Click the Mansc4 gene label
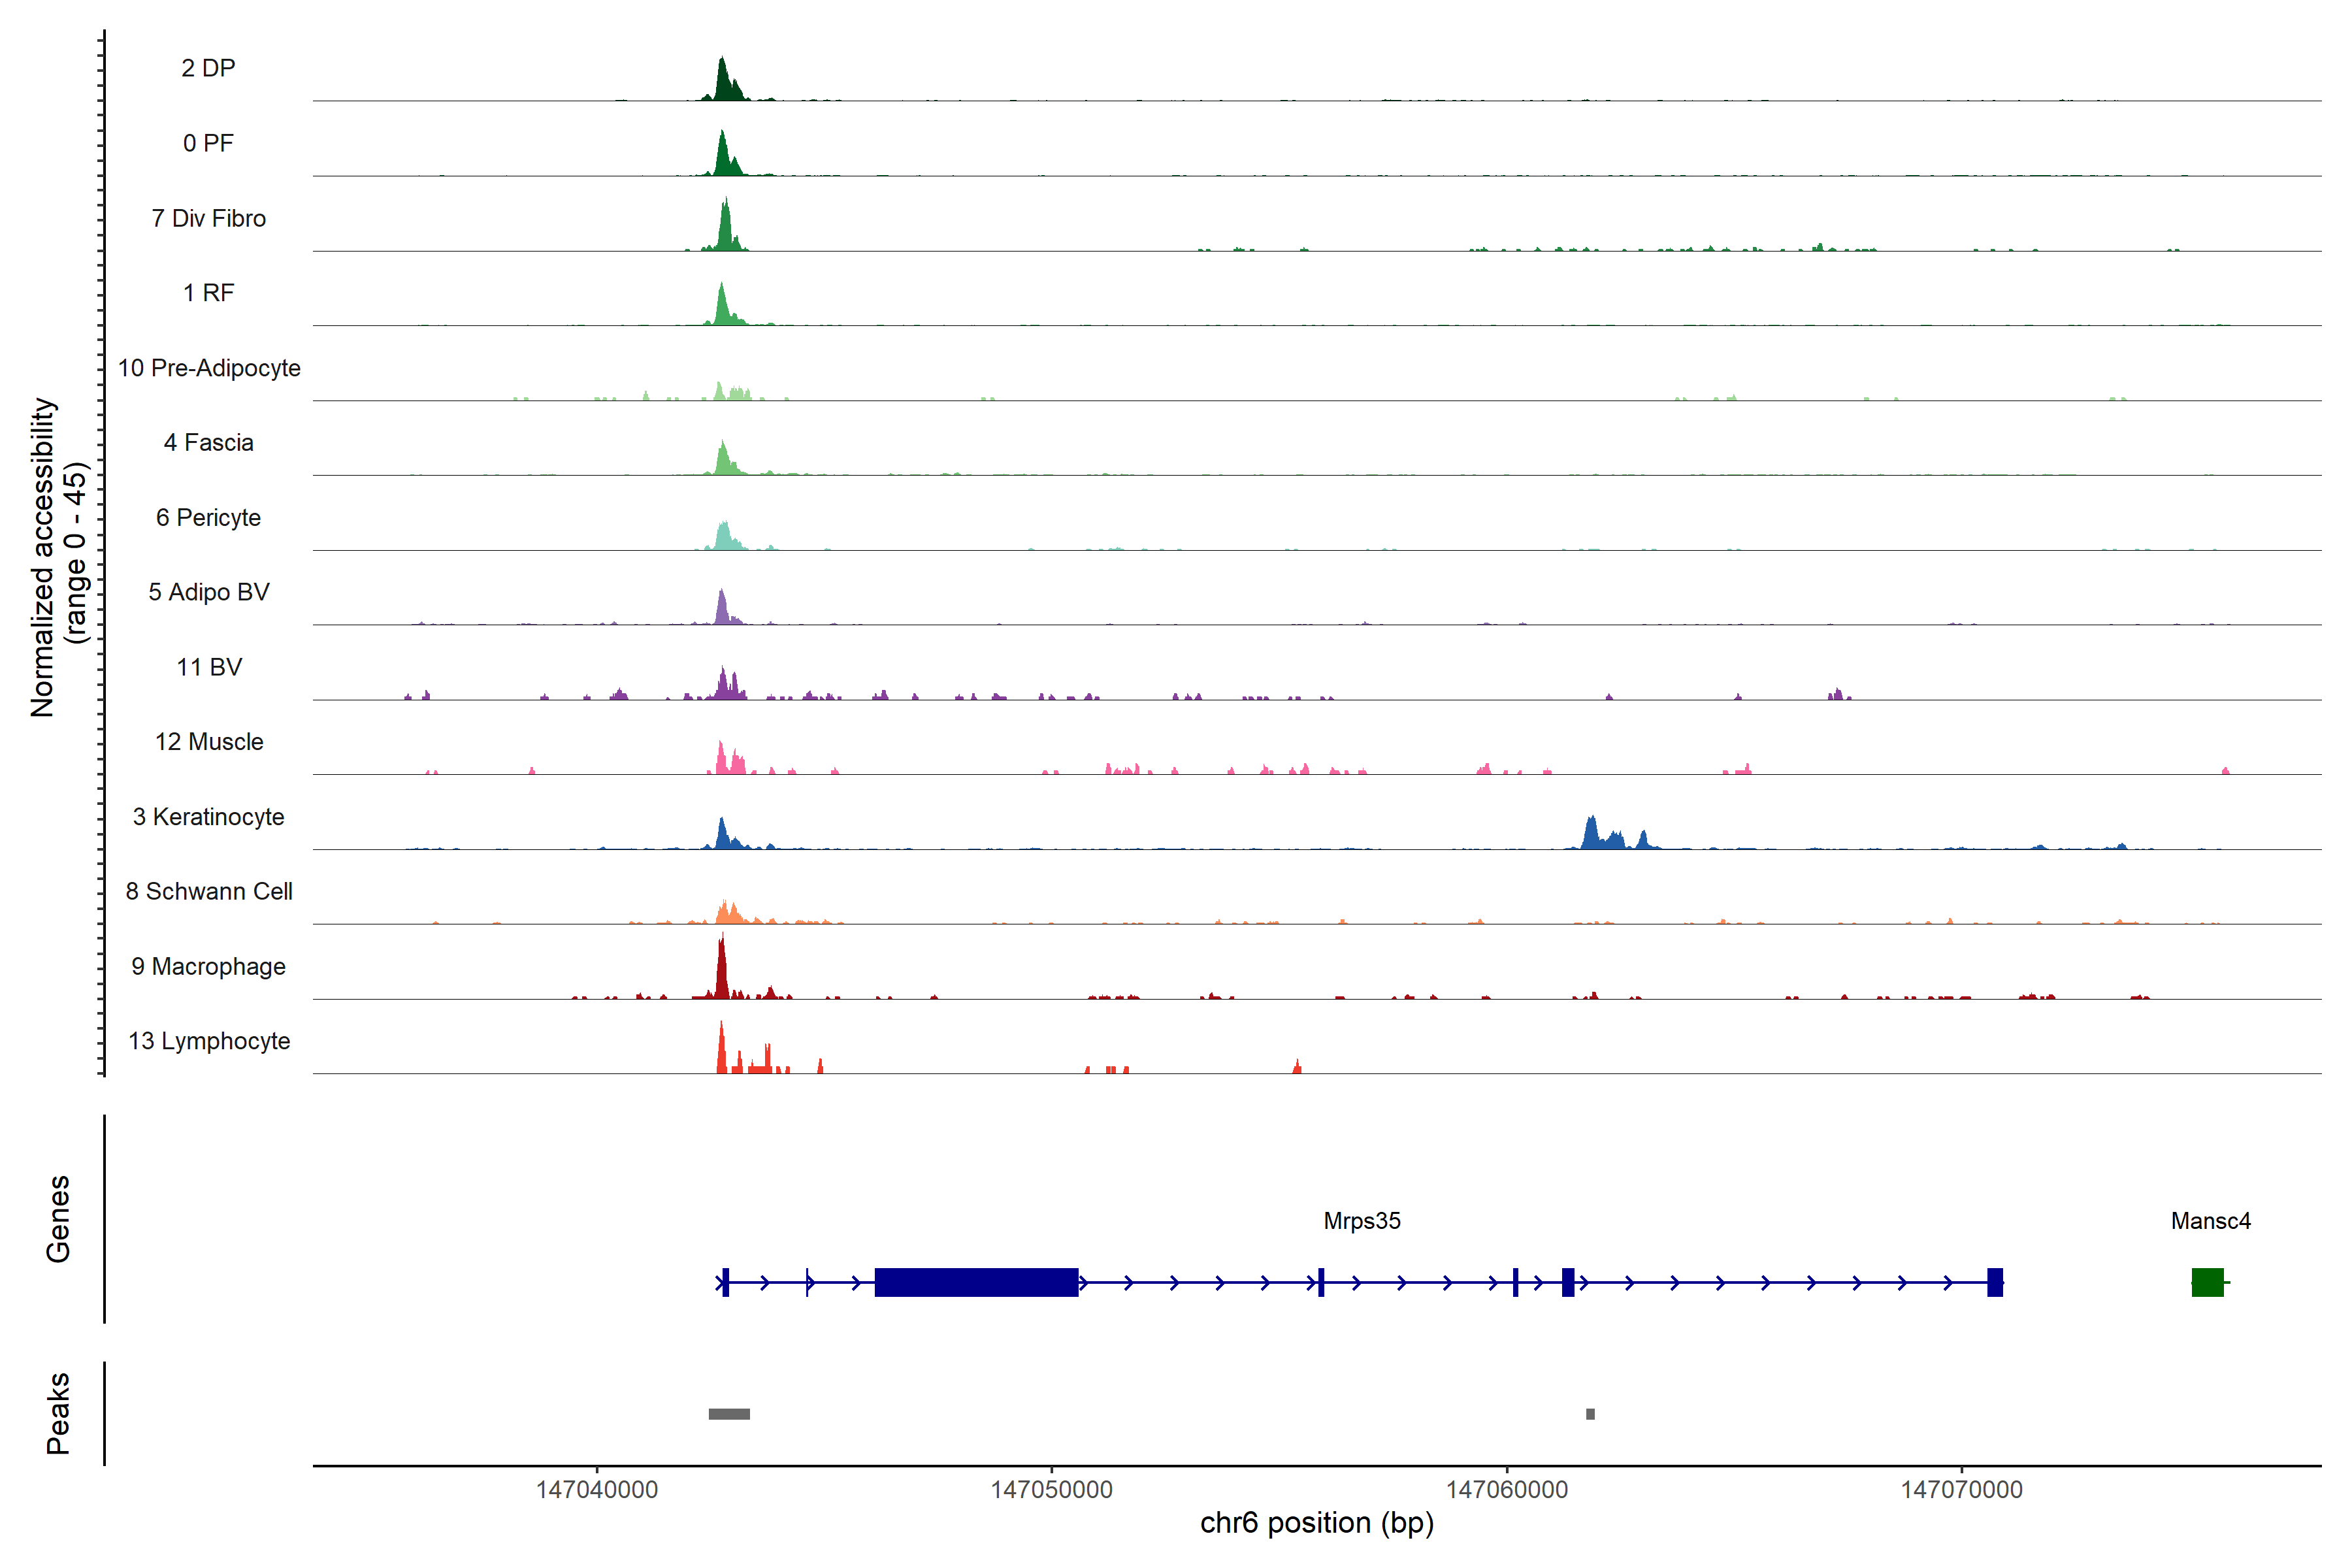 pyautogui.click(x=2210, y=1221)
